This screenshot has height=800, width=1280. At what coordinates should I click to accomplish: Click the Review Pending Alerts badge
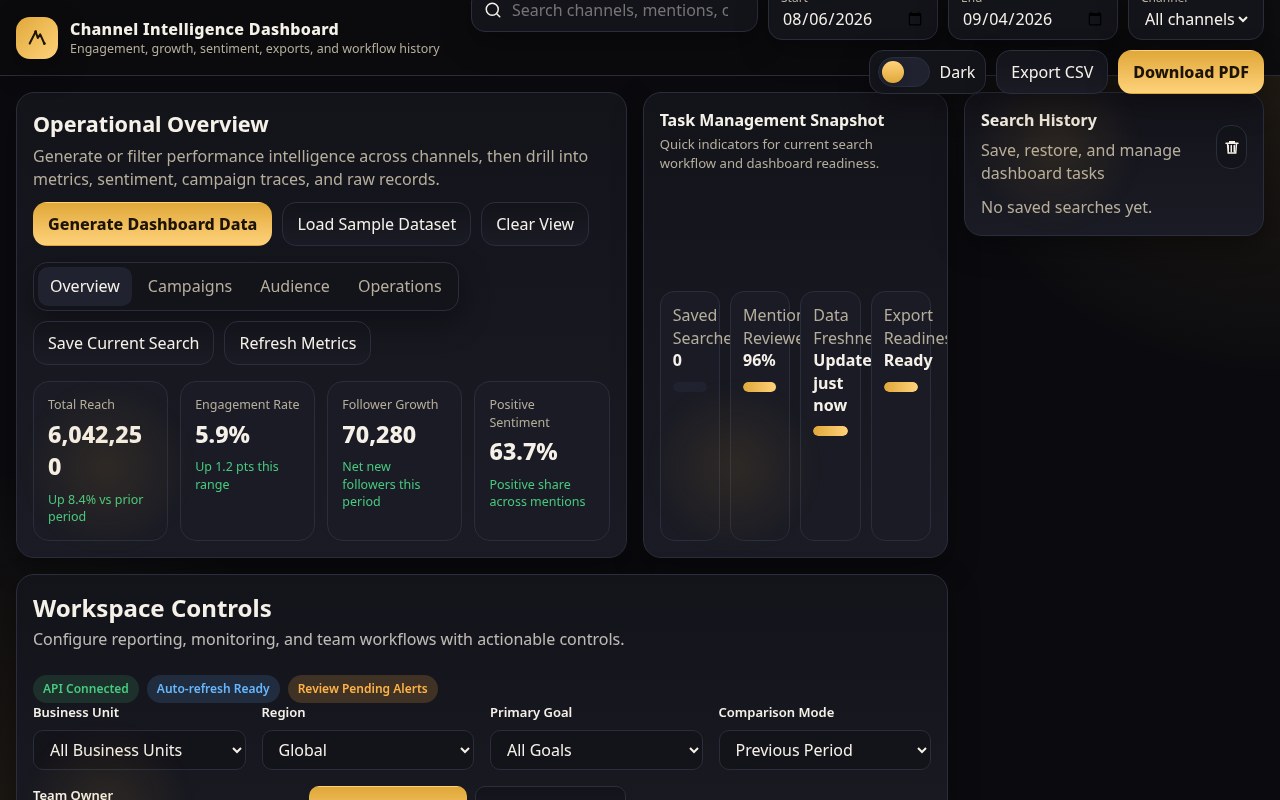click(x=363, y=688)
